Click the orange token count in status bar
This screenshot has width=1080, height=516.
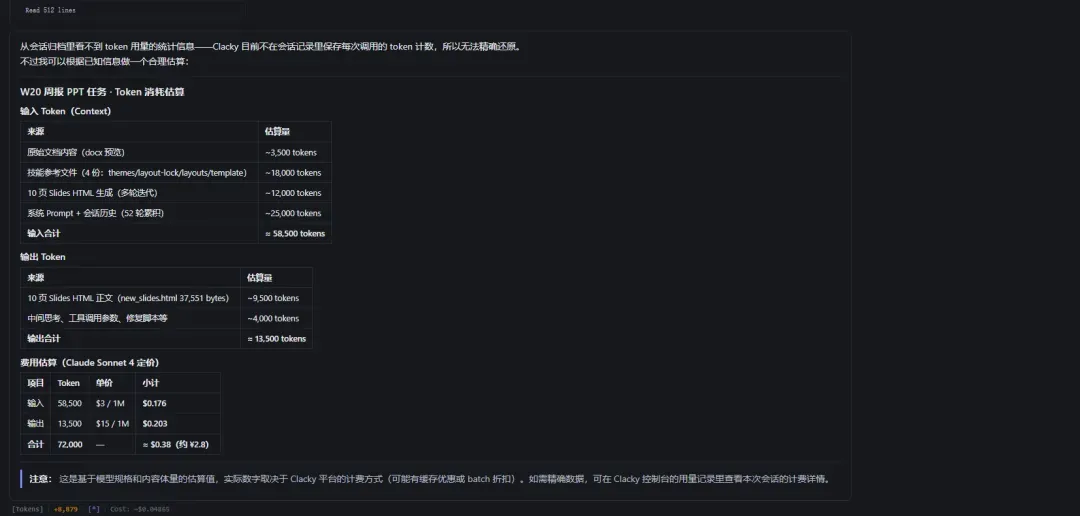[65, 509]
